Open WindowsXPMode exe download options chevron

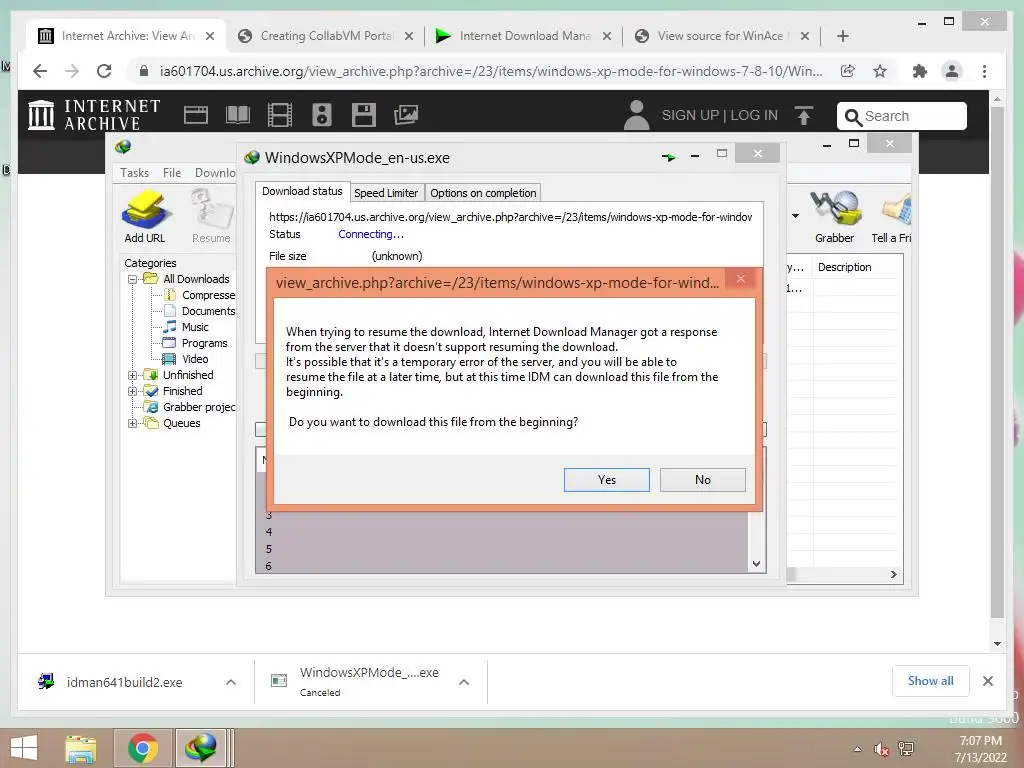coord(464,682)
